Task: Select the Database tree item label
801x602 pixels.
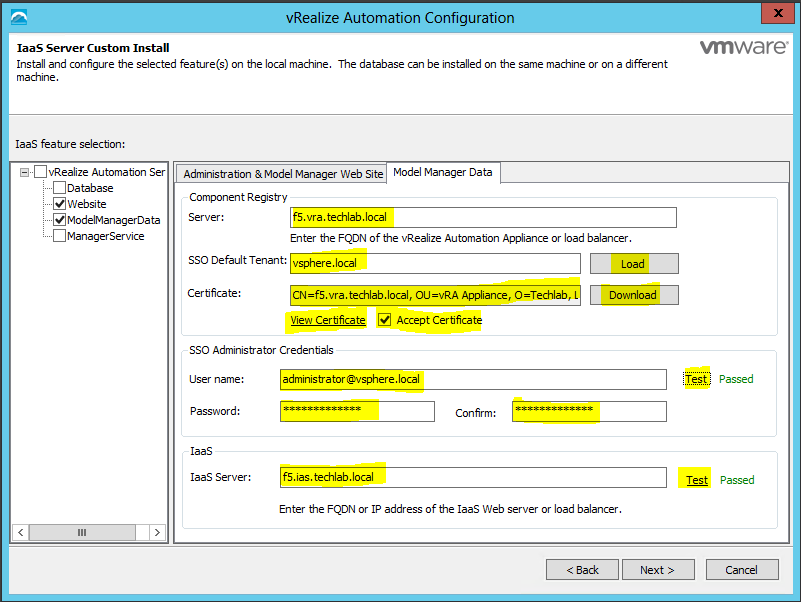Action: [90, 188]
